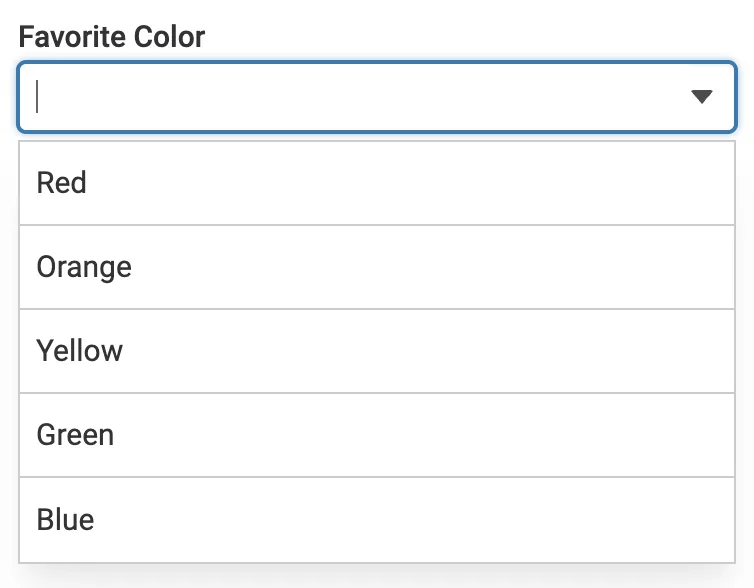This screenshot has height=588, width=754.
Task: Choose Blue from the options
Action: 377,520
